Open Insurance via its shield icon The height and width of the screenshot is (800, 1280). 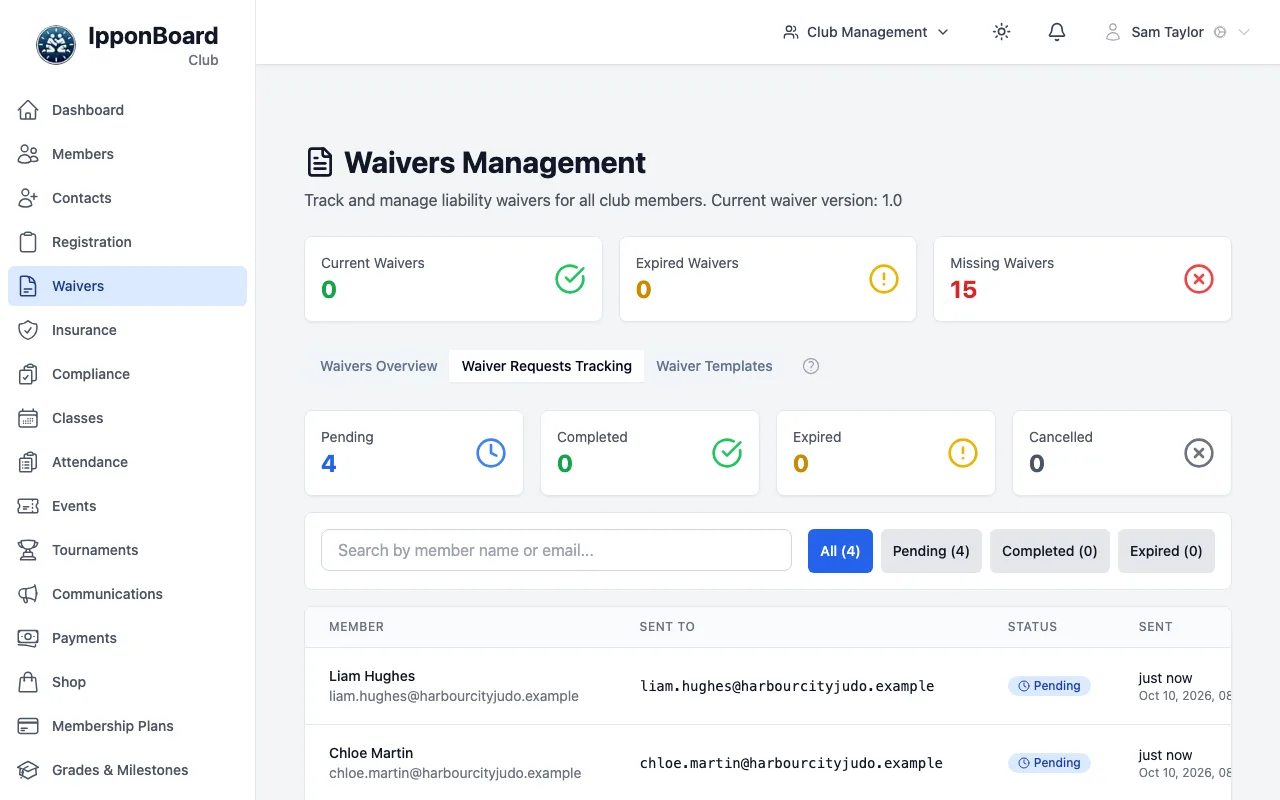pyautogui.click(x=28, y=330)
